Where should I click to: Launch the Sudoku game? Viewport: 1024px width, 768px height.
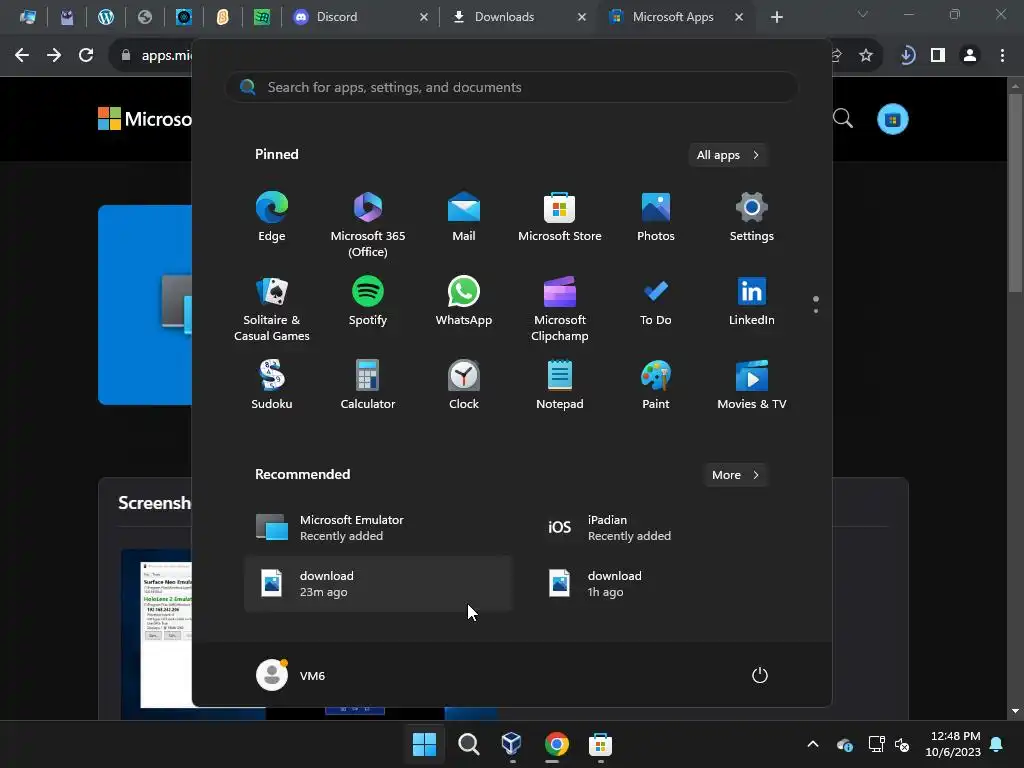pos(272,385)
